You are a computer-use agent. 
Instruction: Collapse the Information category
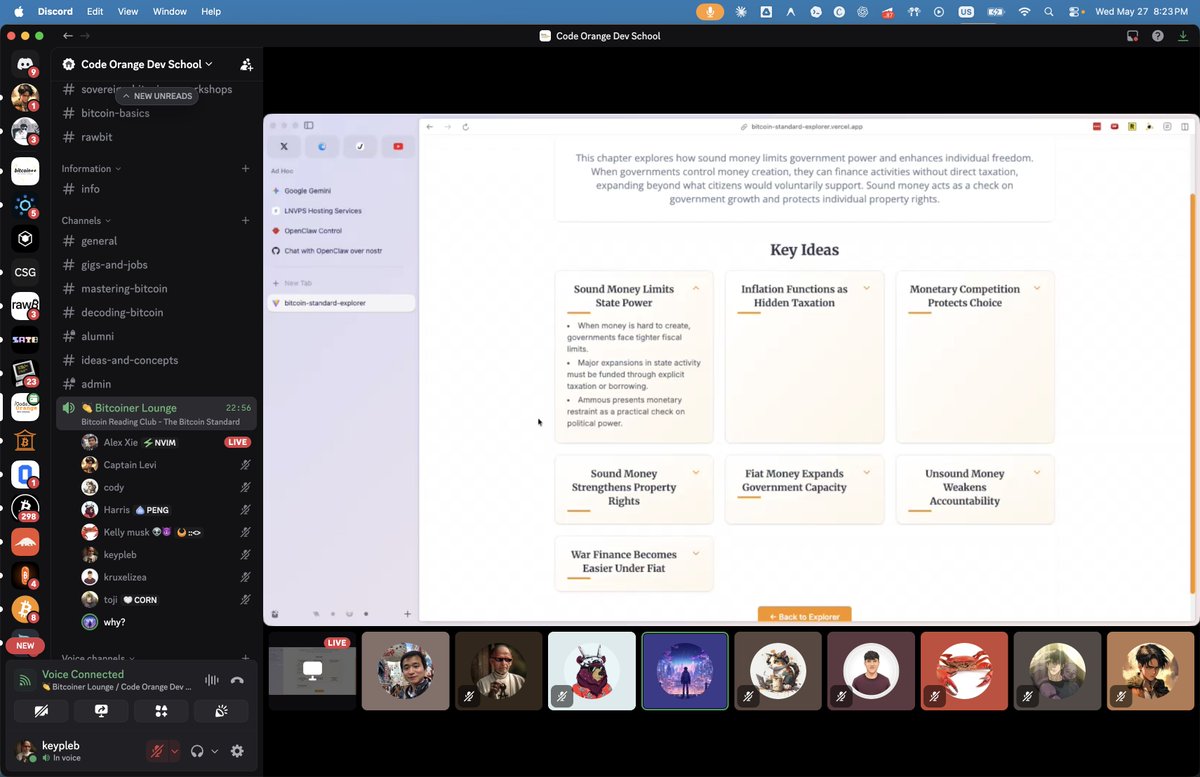[91, 169]
